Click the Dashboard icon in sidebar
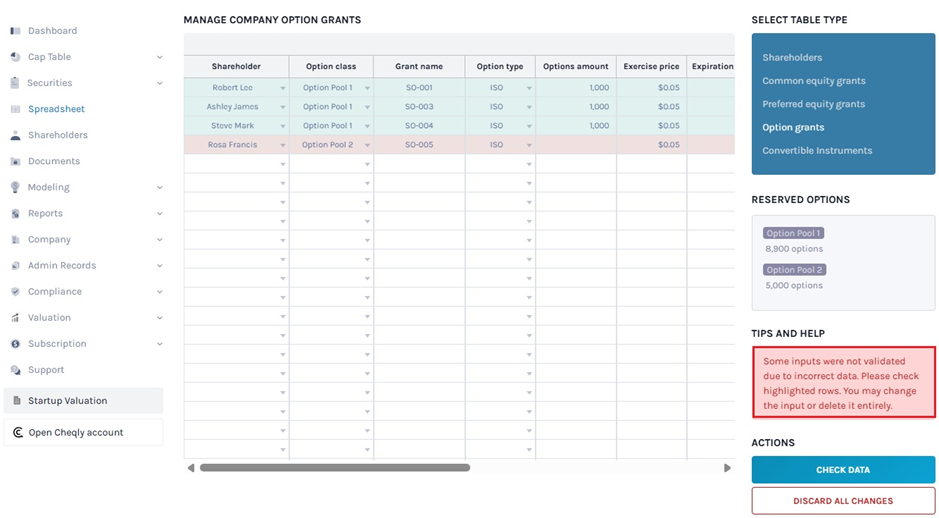The height and width of the screenshot is (518, 939). coord(15,31)
